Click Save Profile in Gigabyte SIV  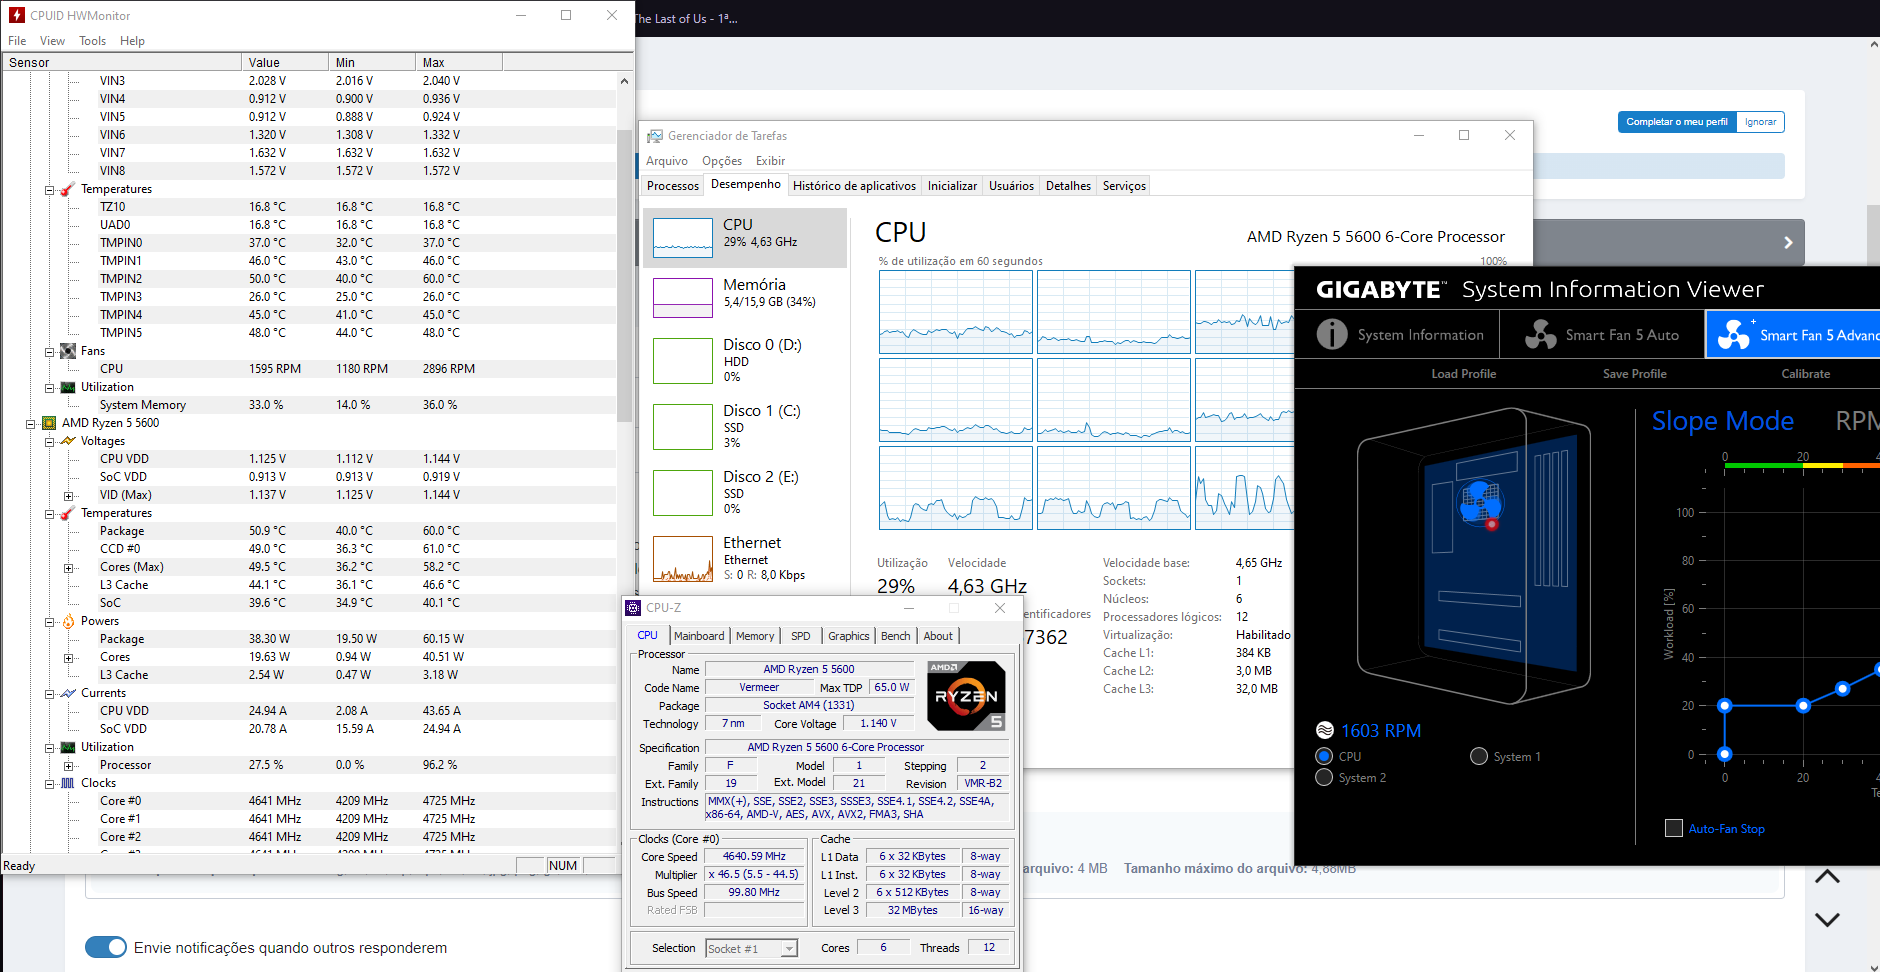(x=1634, y=374)
